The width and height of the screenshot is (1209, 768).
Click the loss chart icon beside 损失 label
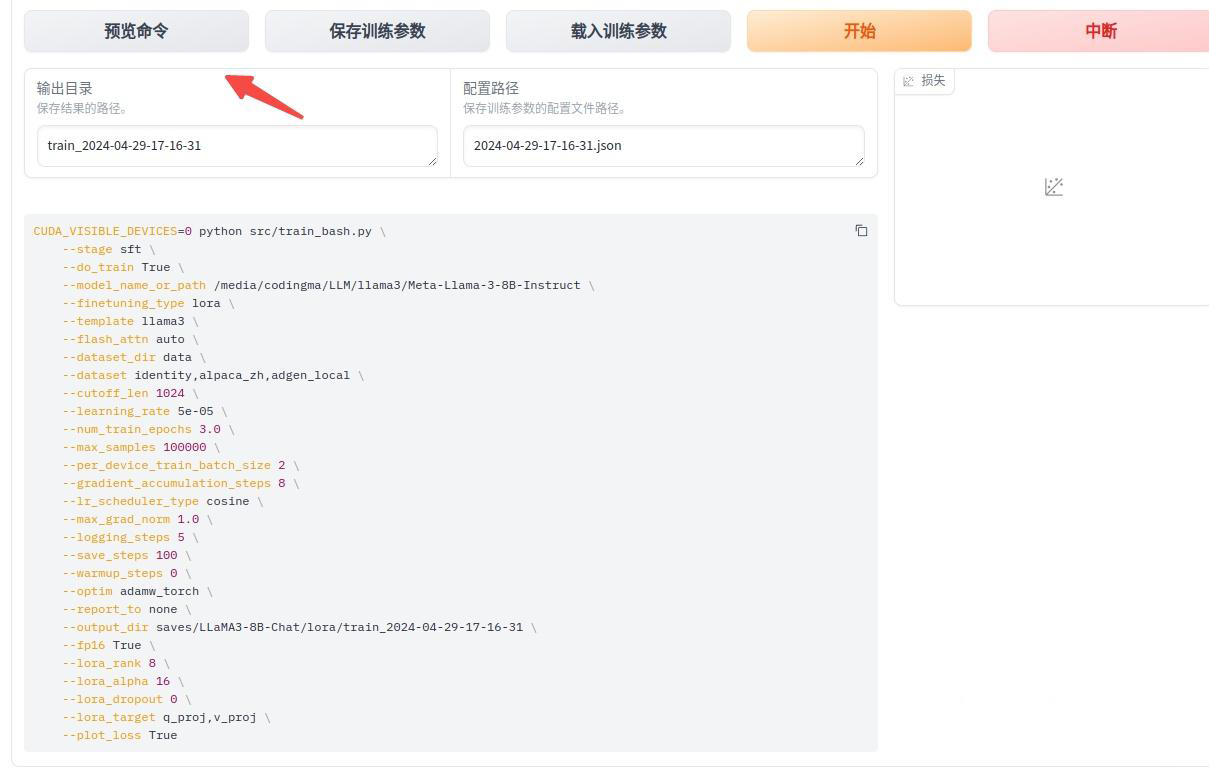coord(908,81)
